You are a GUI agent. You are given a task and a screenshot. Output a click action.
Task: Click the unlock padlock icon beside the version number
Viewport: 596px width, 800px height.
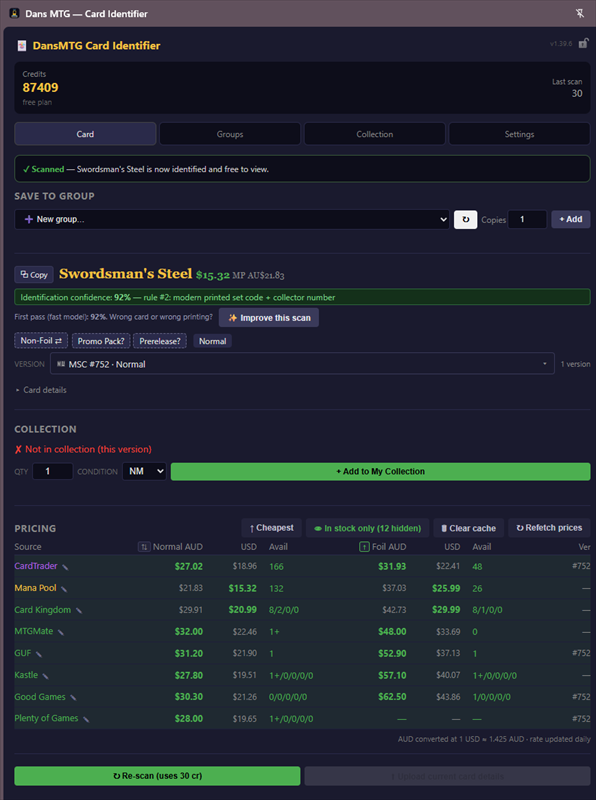(583, 44)
